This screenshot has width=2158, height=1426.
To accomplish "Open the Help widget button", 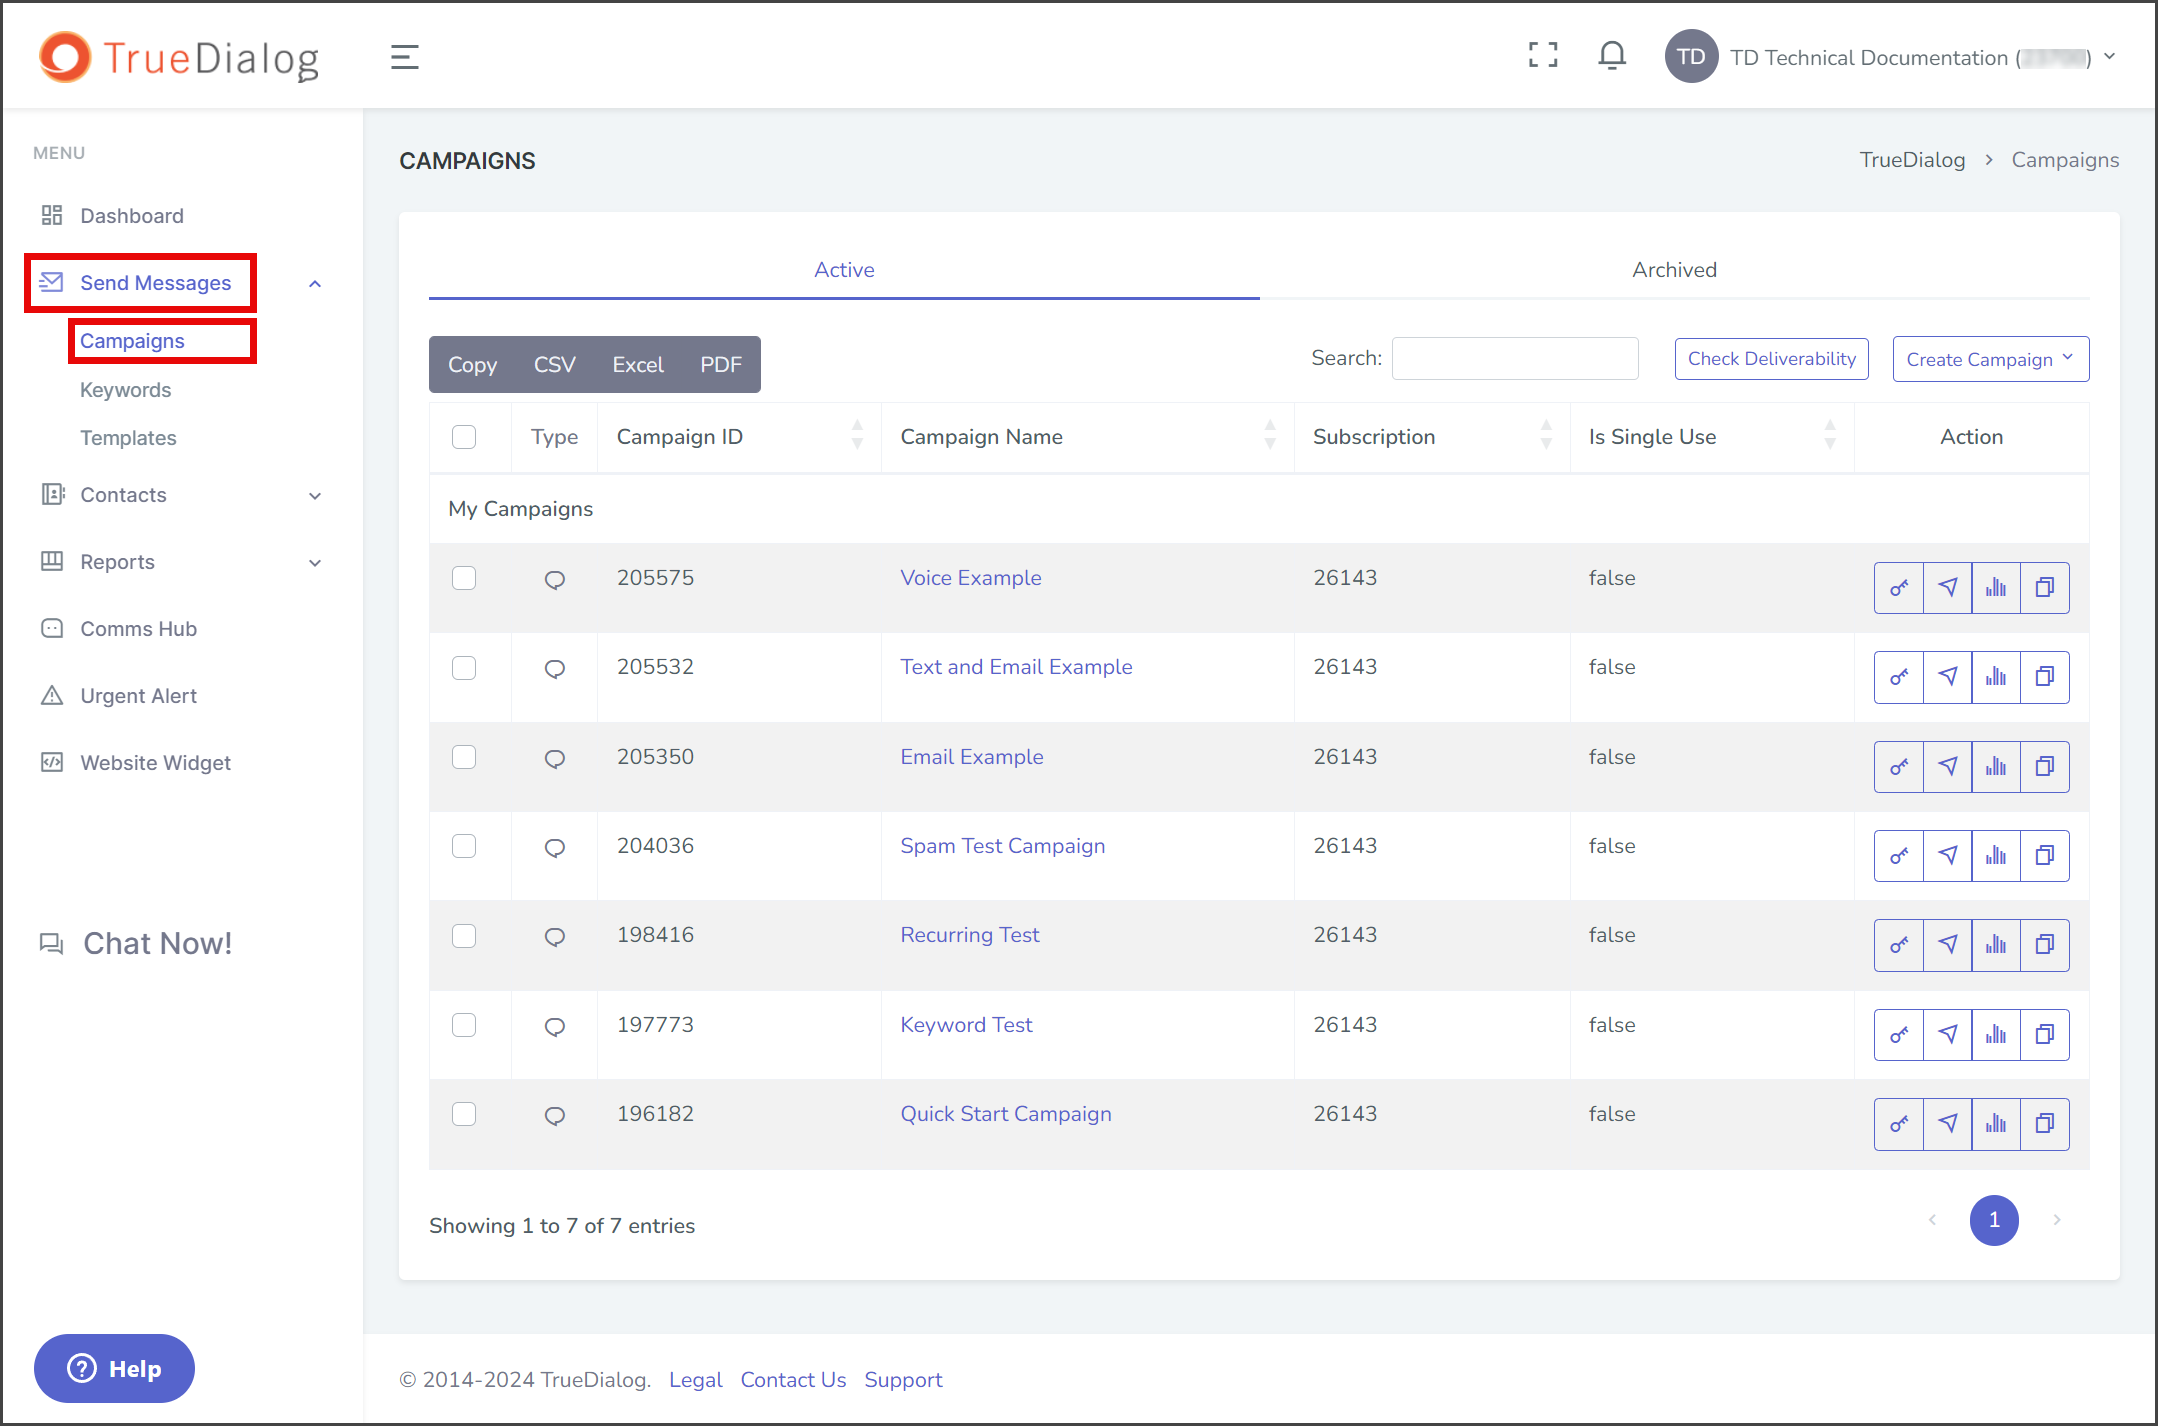I will point(114,1369).
